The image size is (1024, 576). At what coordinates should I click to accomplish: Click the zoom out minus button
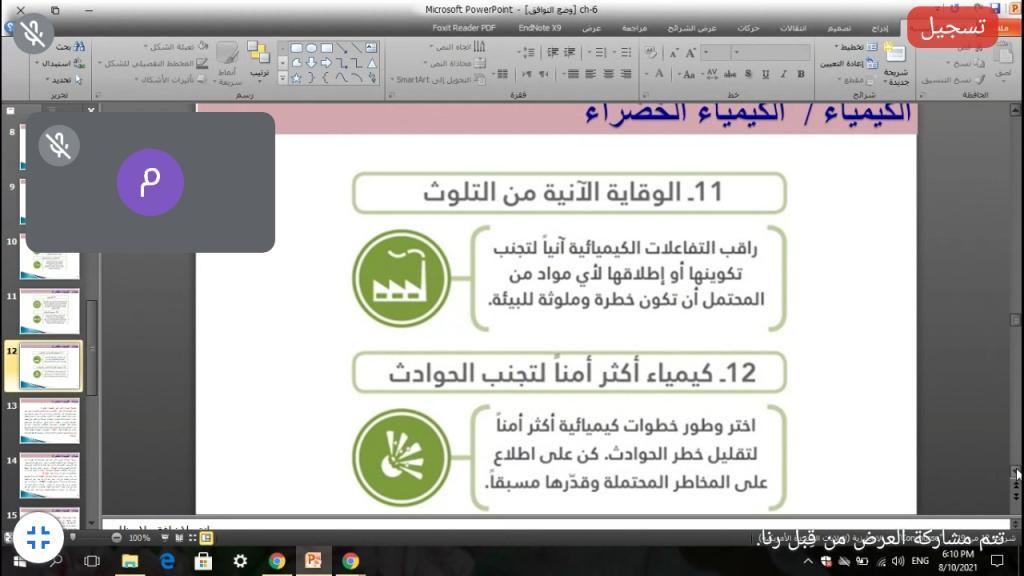tap(117, 537)
